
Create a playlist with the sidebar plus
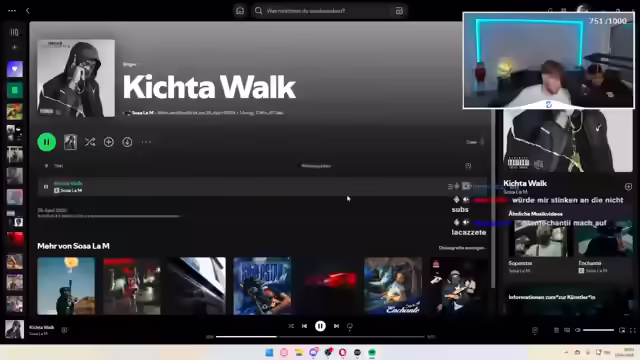14,47
